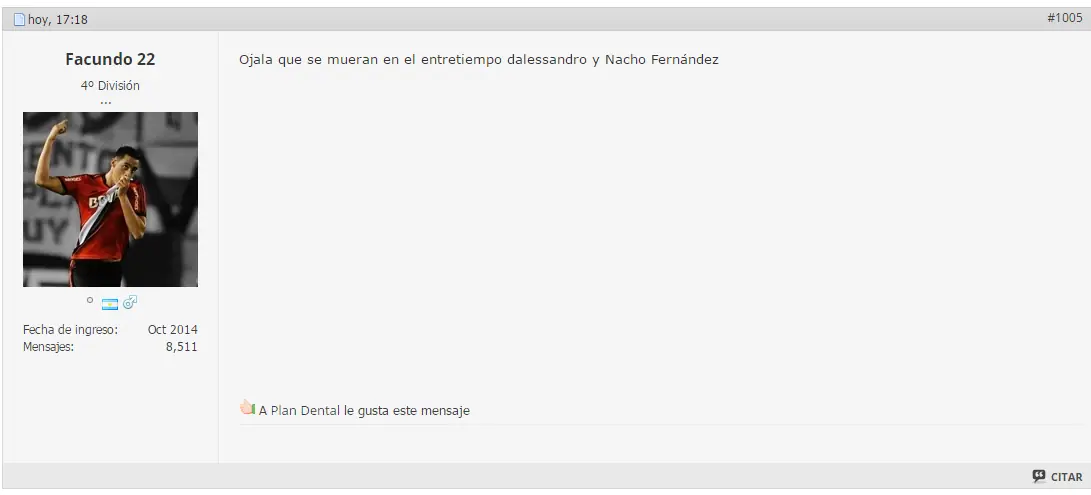Click the Oct 2014 join date
Image resolution: width=1091 pixels, height=495 pixels.
[x=173, y=329]
